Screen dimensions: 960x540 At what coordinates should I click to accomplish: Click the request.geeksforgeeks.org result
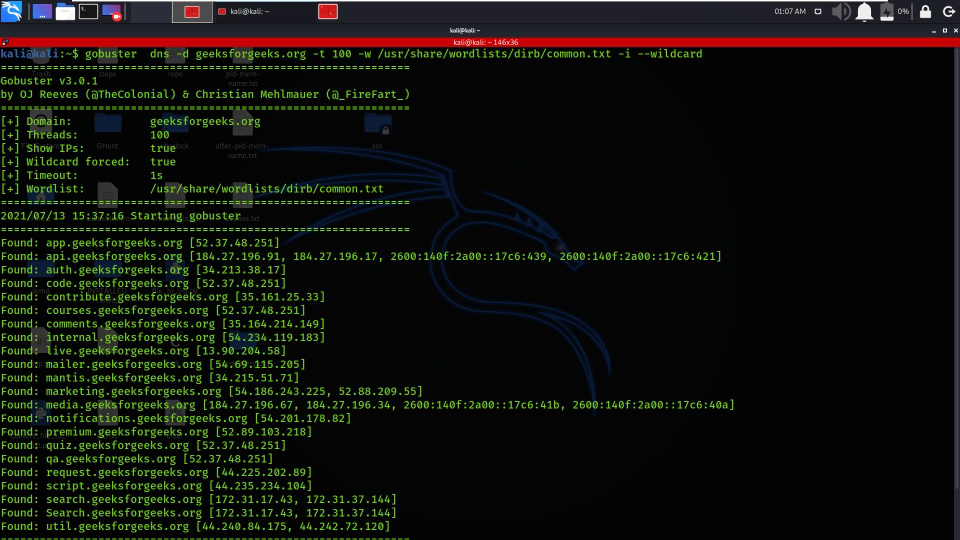tap(156, 472)
